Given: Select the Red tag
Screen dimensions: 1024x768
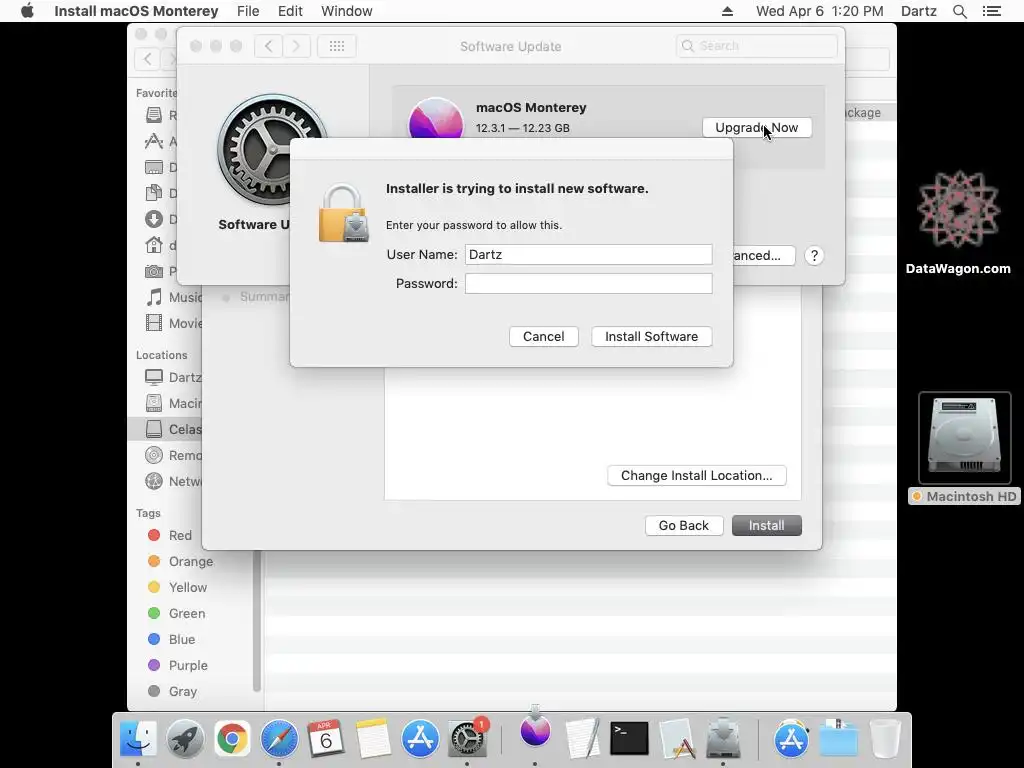Looking at the screenshot, I should 170,536.
